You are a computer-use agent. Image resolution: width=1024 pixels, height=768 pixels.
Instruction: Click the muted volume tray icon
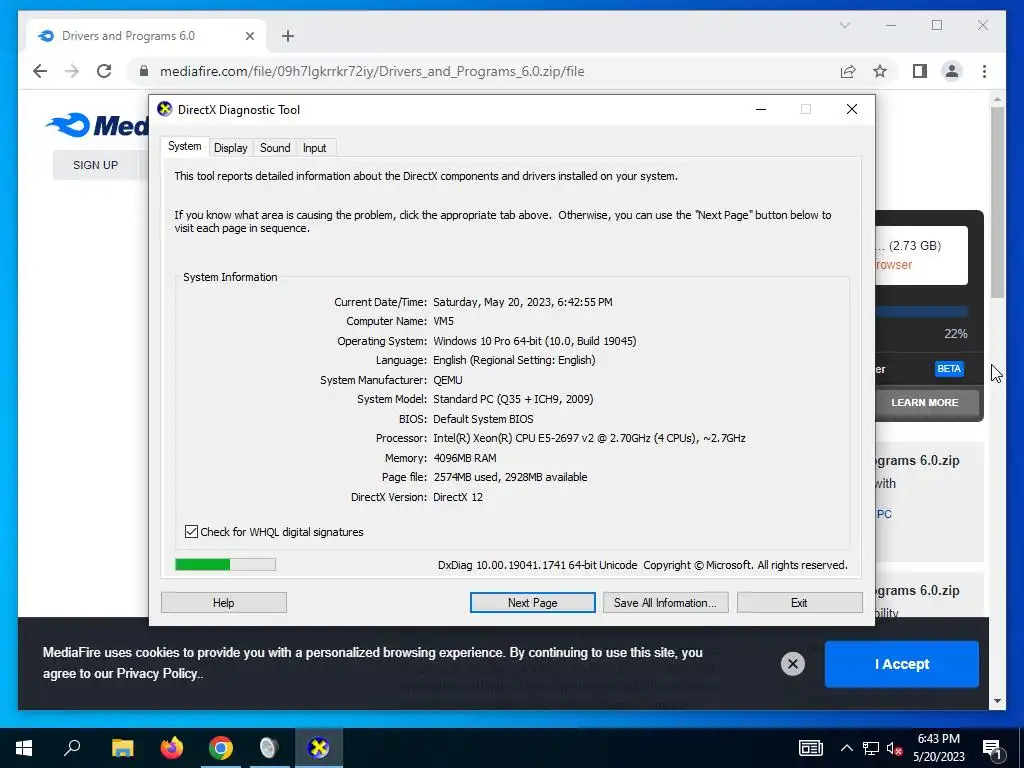pos(895,748)
